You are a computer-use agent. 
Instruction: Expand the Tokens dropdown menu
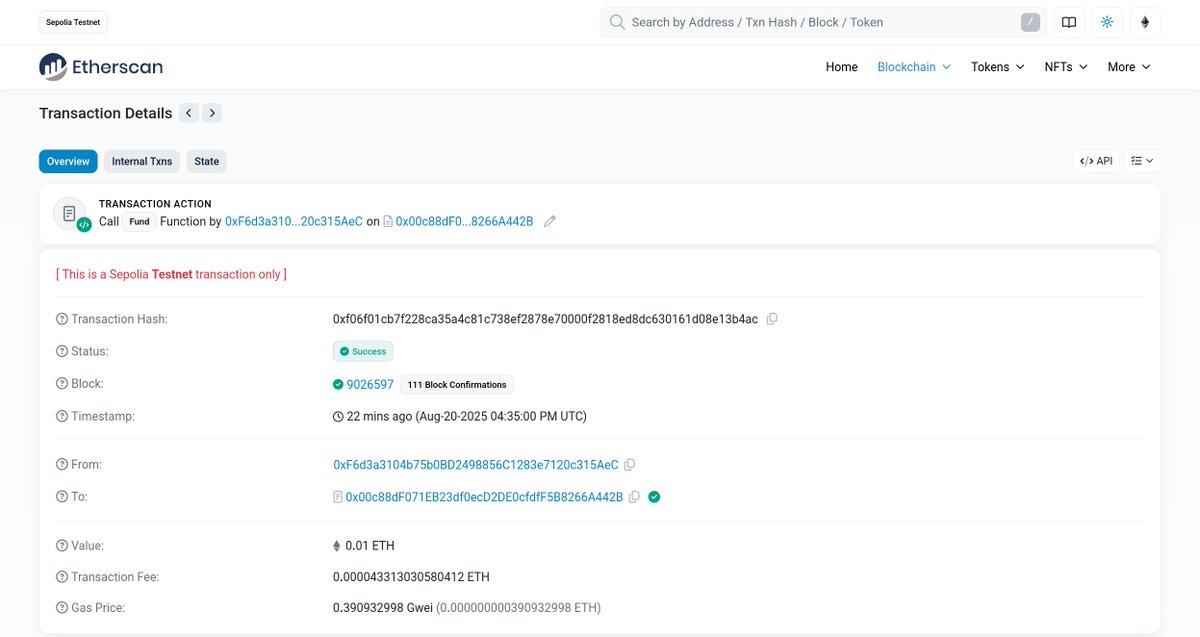coord(998,67)
